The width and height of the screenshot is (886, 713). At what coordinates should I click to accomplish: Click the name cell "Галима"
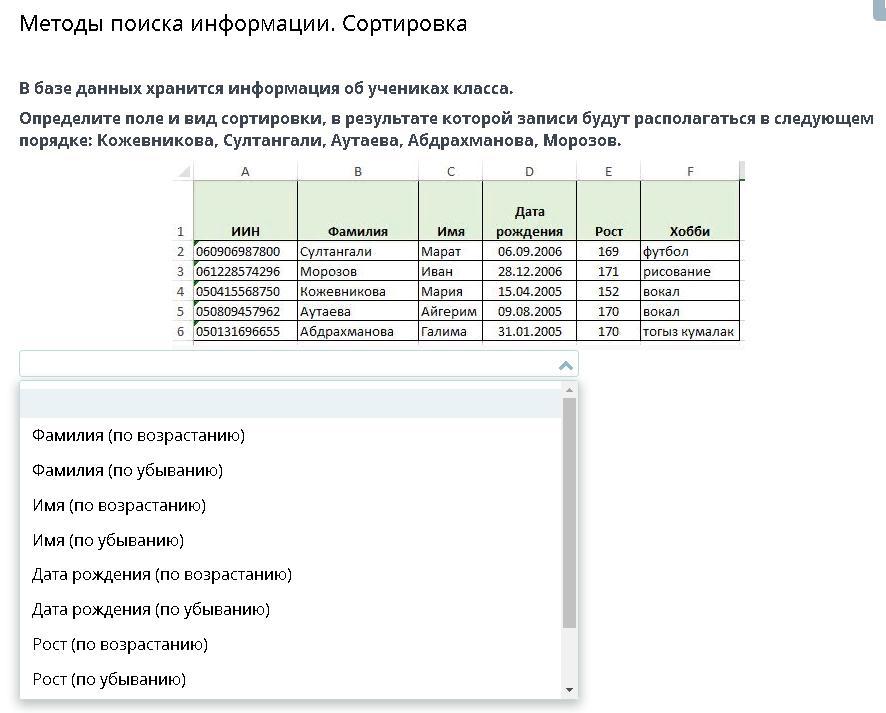[450, 331]
